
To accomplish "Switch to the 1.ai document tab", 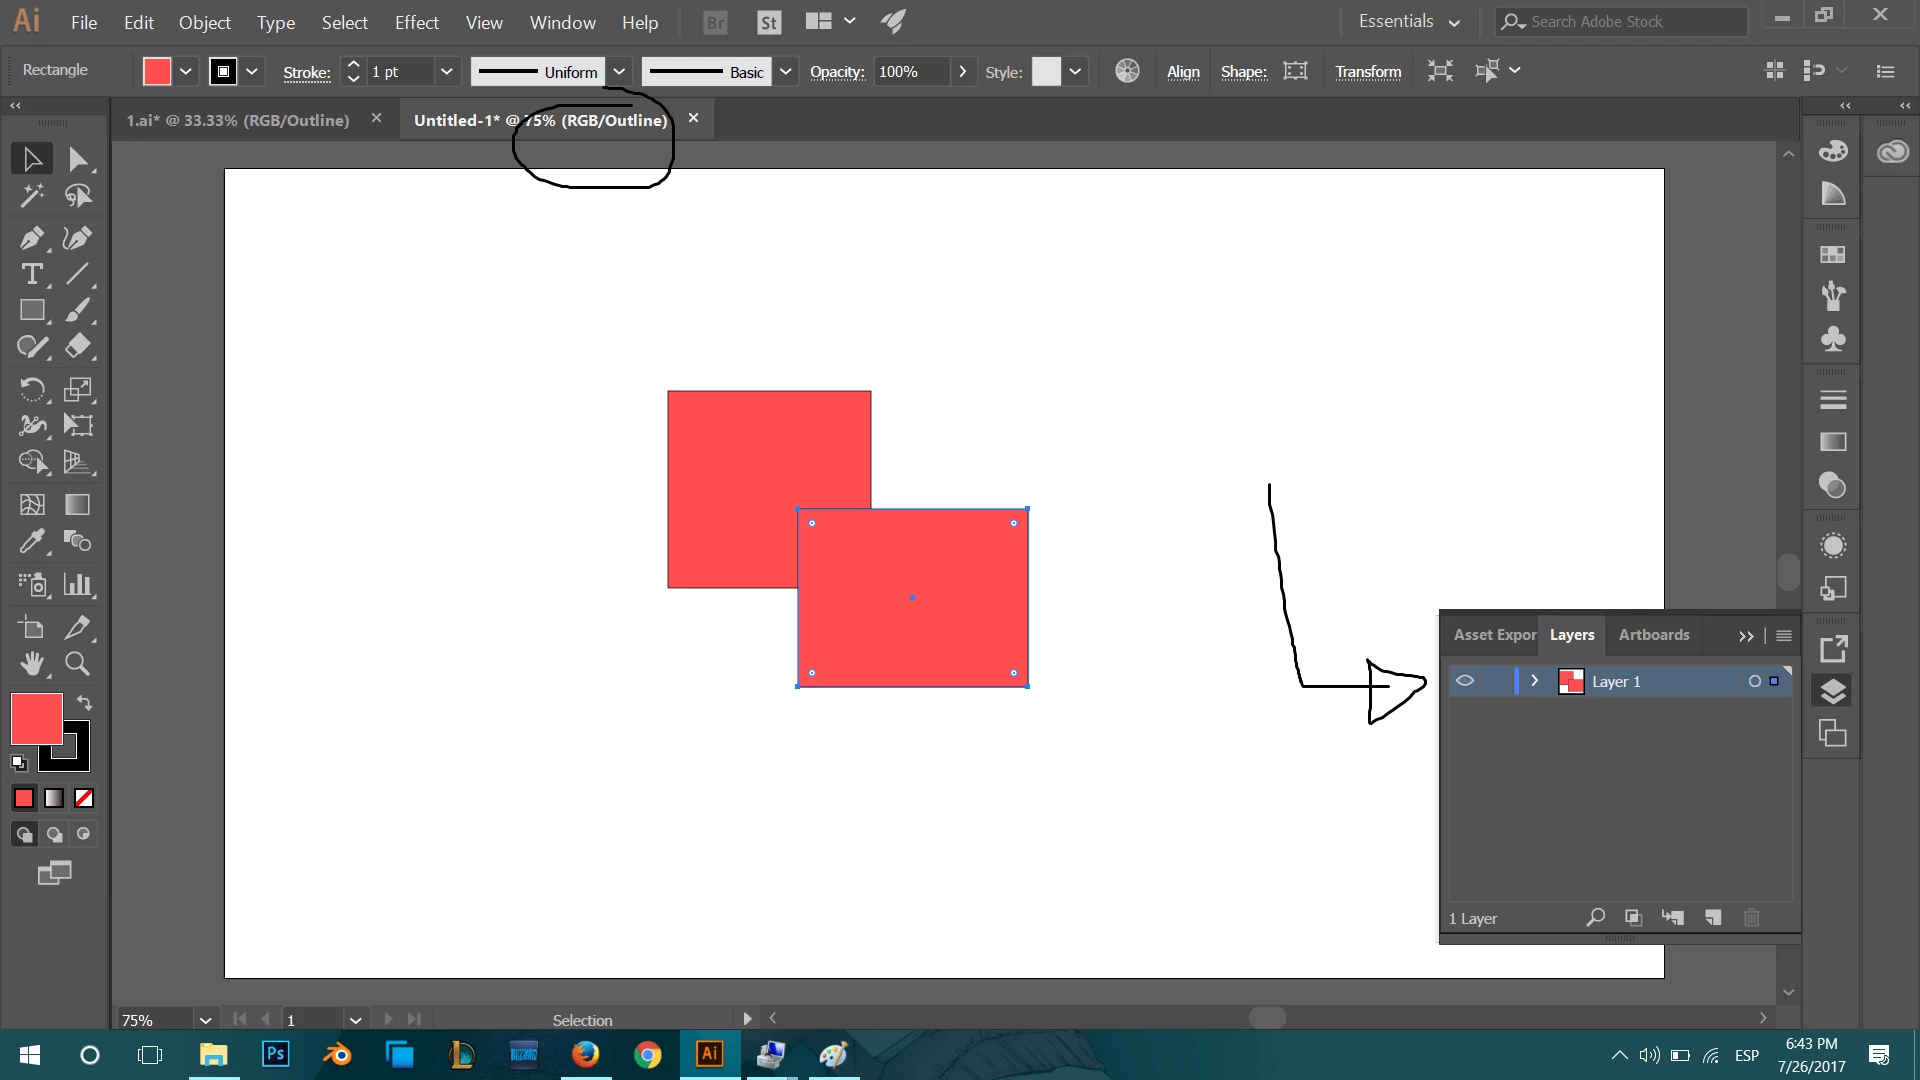I will (238, 120).
